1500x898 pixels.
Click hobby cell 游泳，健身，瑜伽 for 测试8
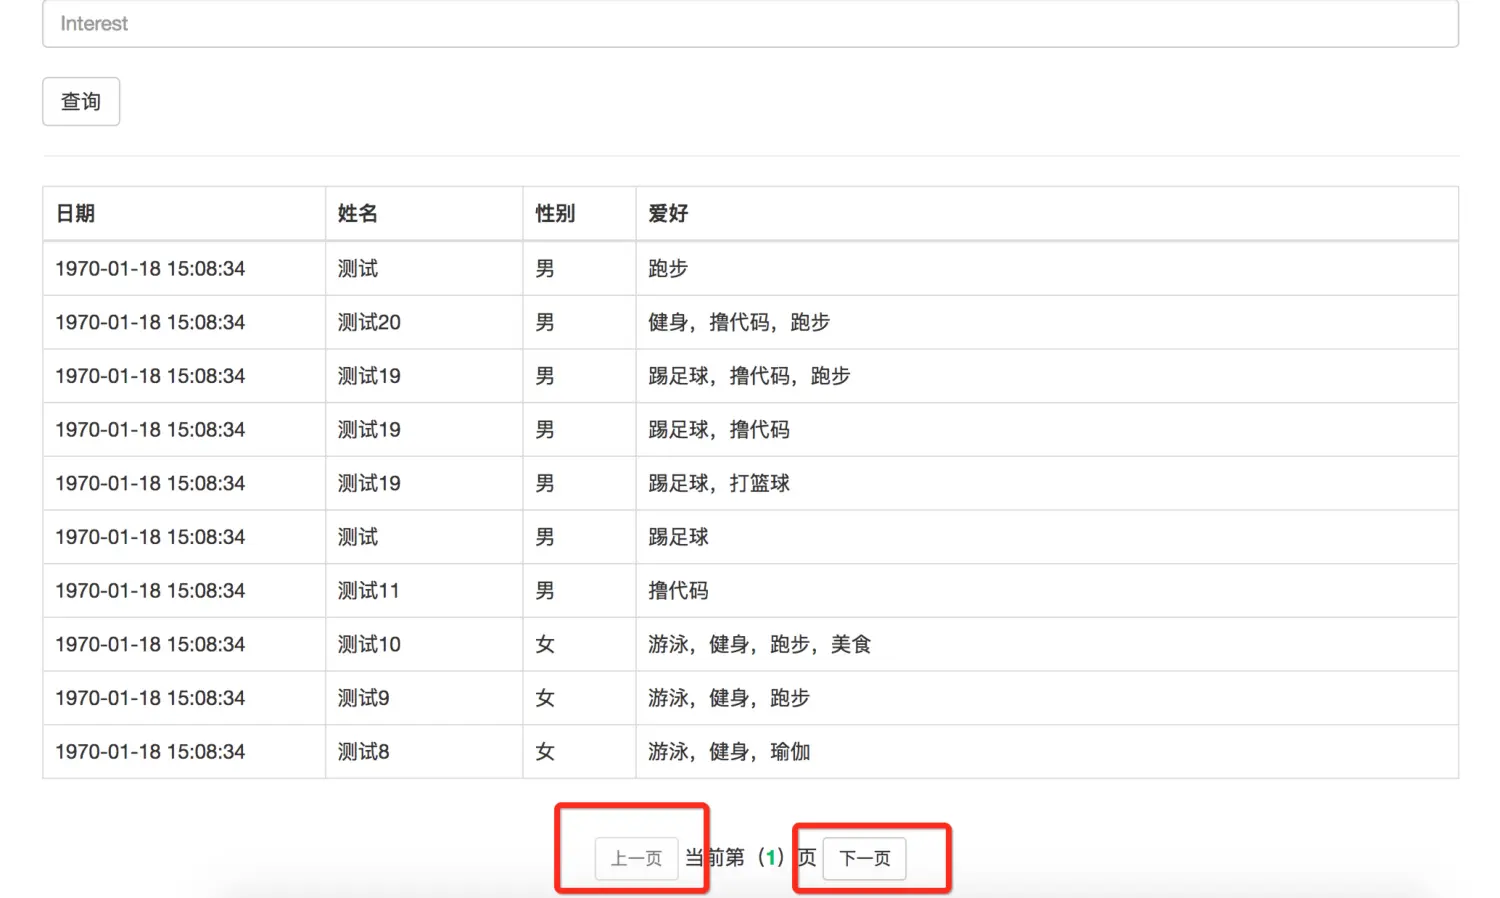pyautogui.click(x=729, y=752)
